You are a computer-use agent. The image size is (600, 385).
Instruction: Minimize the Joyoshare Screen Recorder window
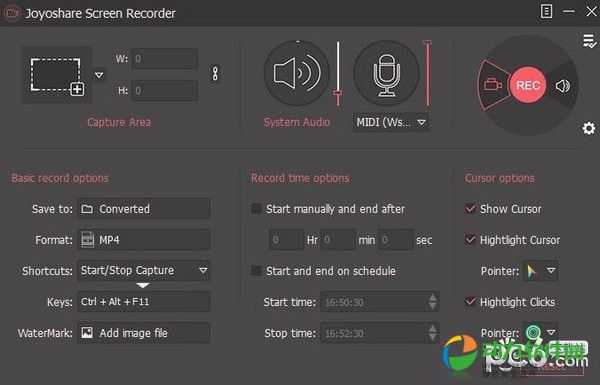point(569,11)
